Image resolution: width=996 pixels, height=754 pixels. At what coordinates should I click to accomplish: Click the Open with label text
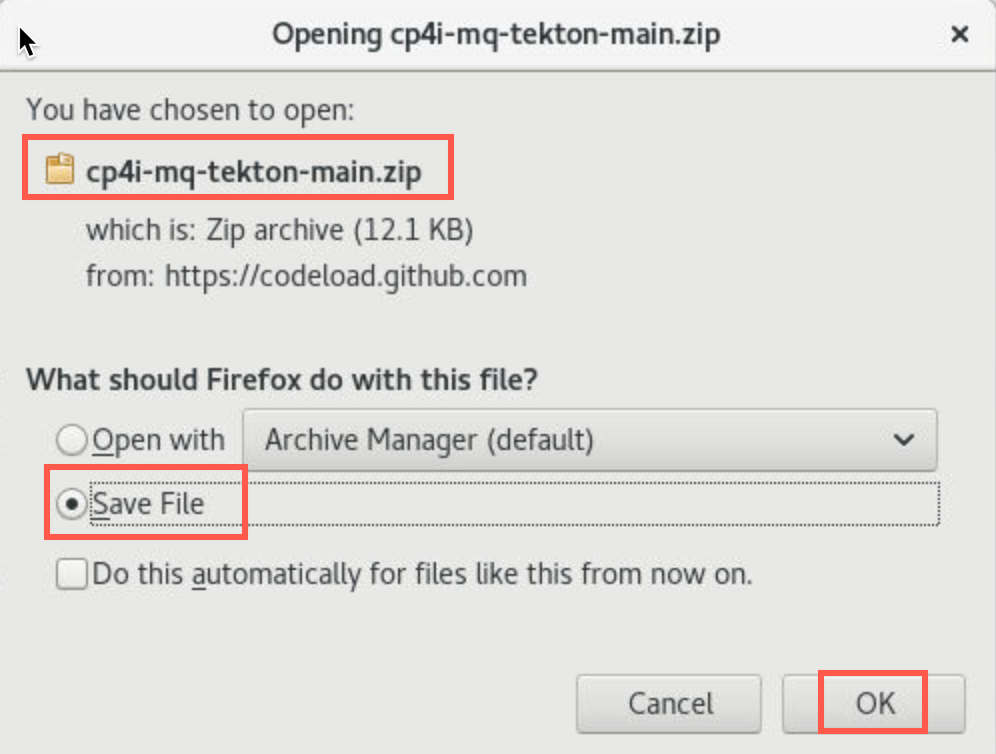158,440
